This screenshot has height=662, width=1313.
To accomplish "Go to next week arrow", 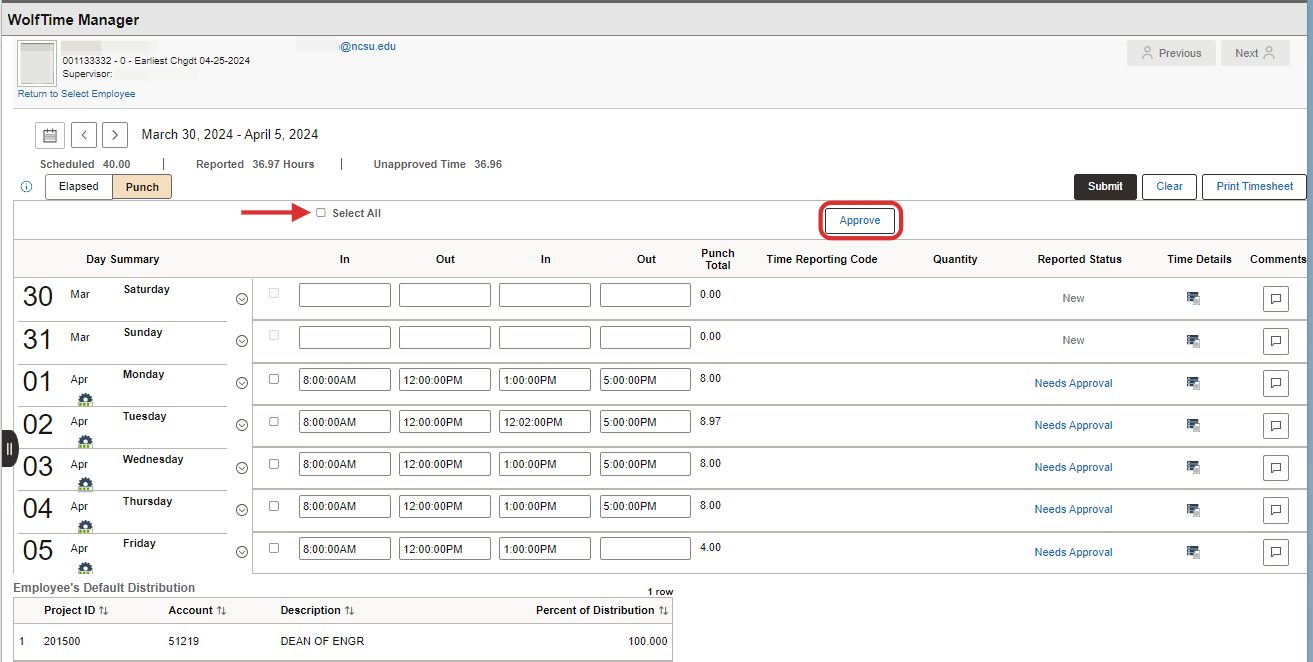I will click(x=115, y=135).
